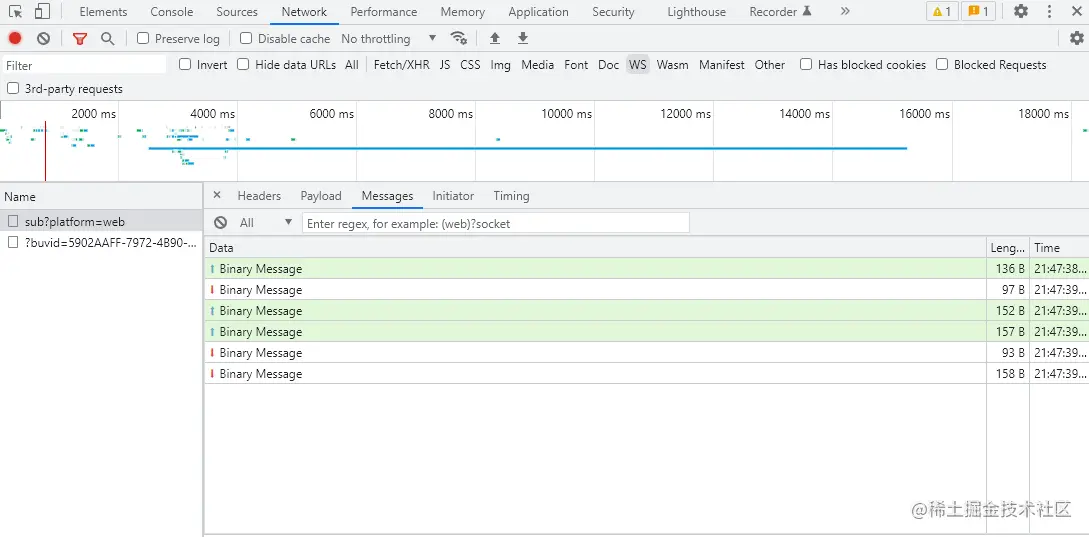Open the Application tab
Image resolution: width=1089 pixels, height=537 pixels.
[538, 12]
